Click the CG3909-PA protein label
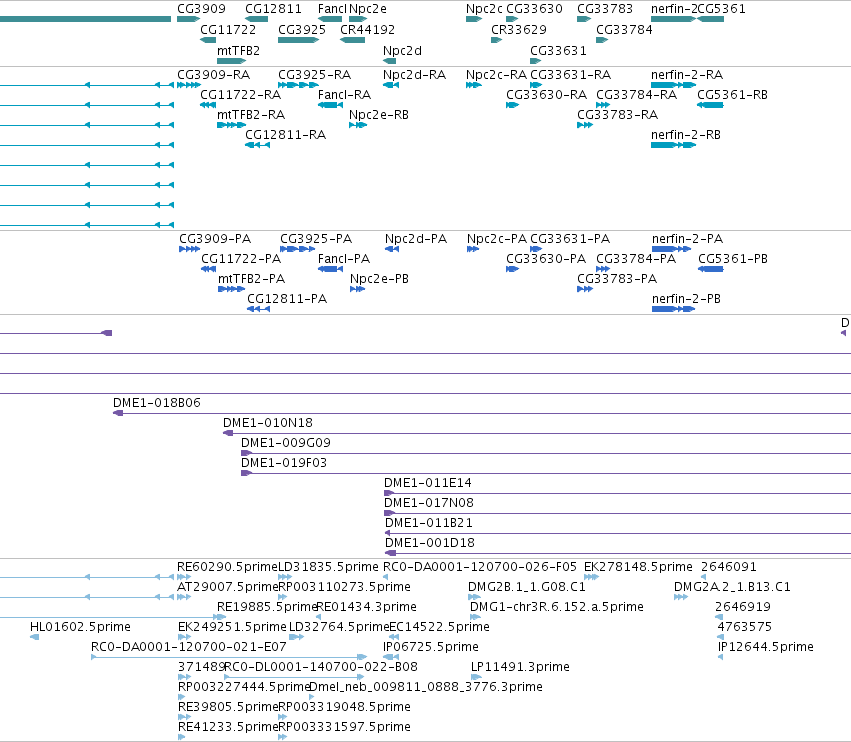Image resolution: width=851 pixels, height=742 pixels. (x=215, y=239)
